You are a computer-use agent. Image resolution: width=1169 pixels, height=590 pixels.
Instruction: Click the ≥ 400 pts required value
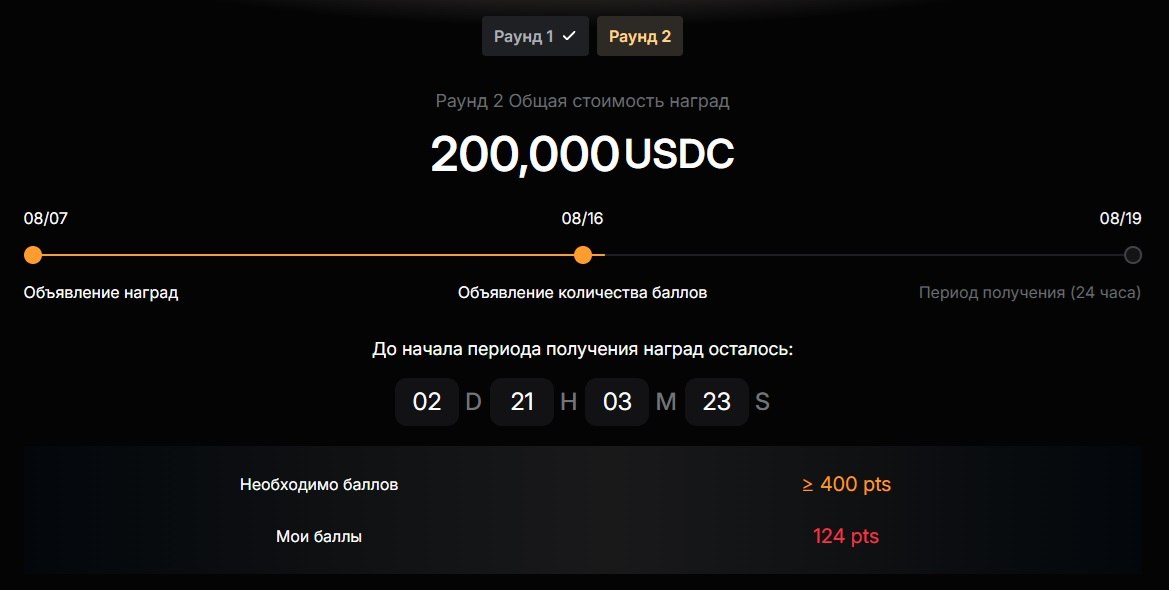point(846,484)
